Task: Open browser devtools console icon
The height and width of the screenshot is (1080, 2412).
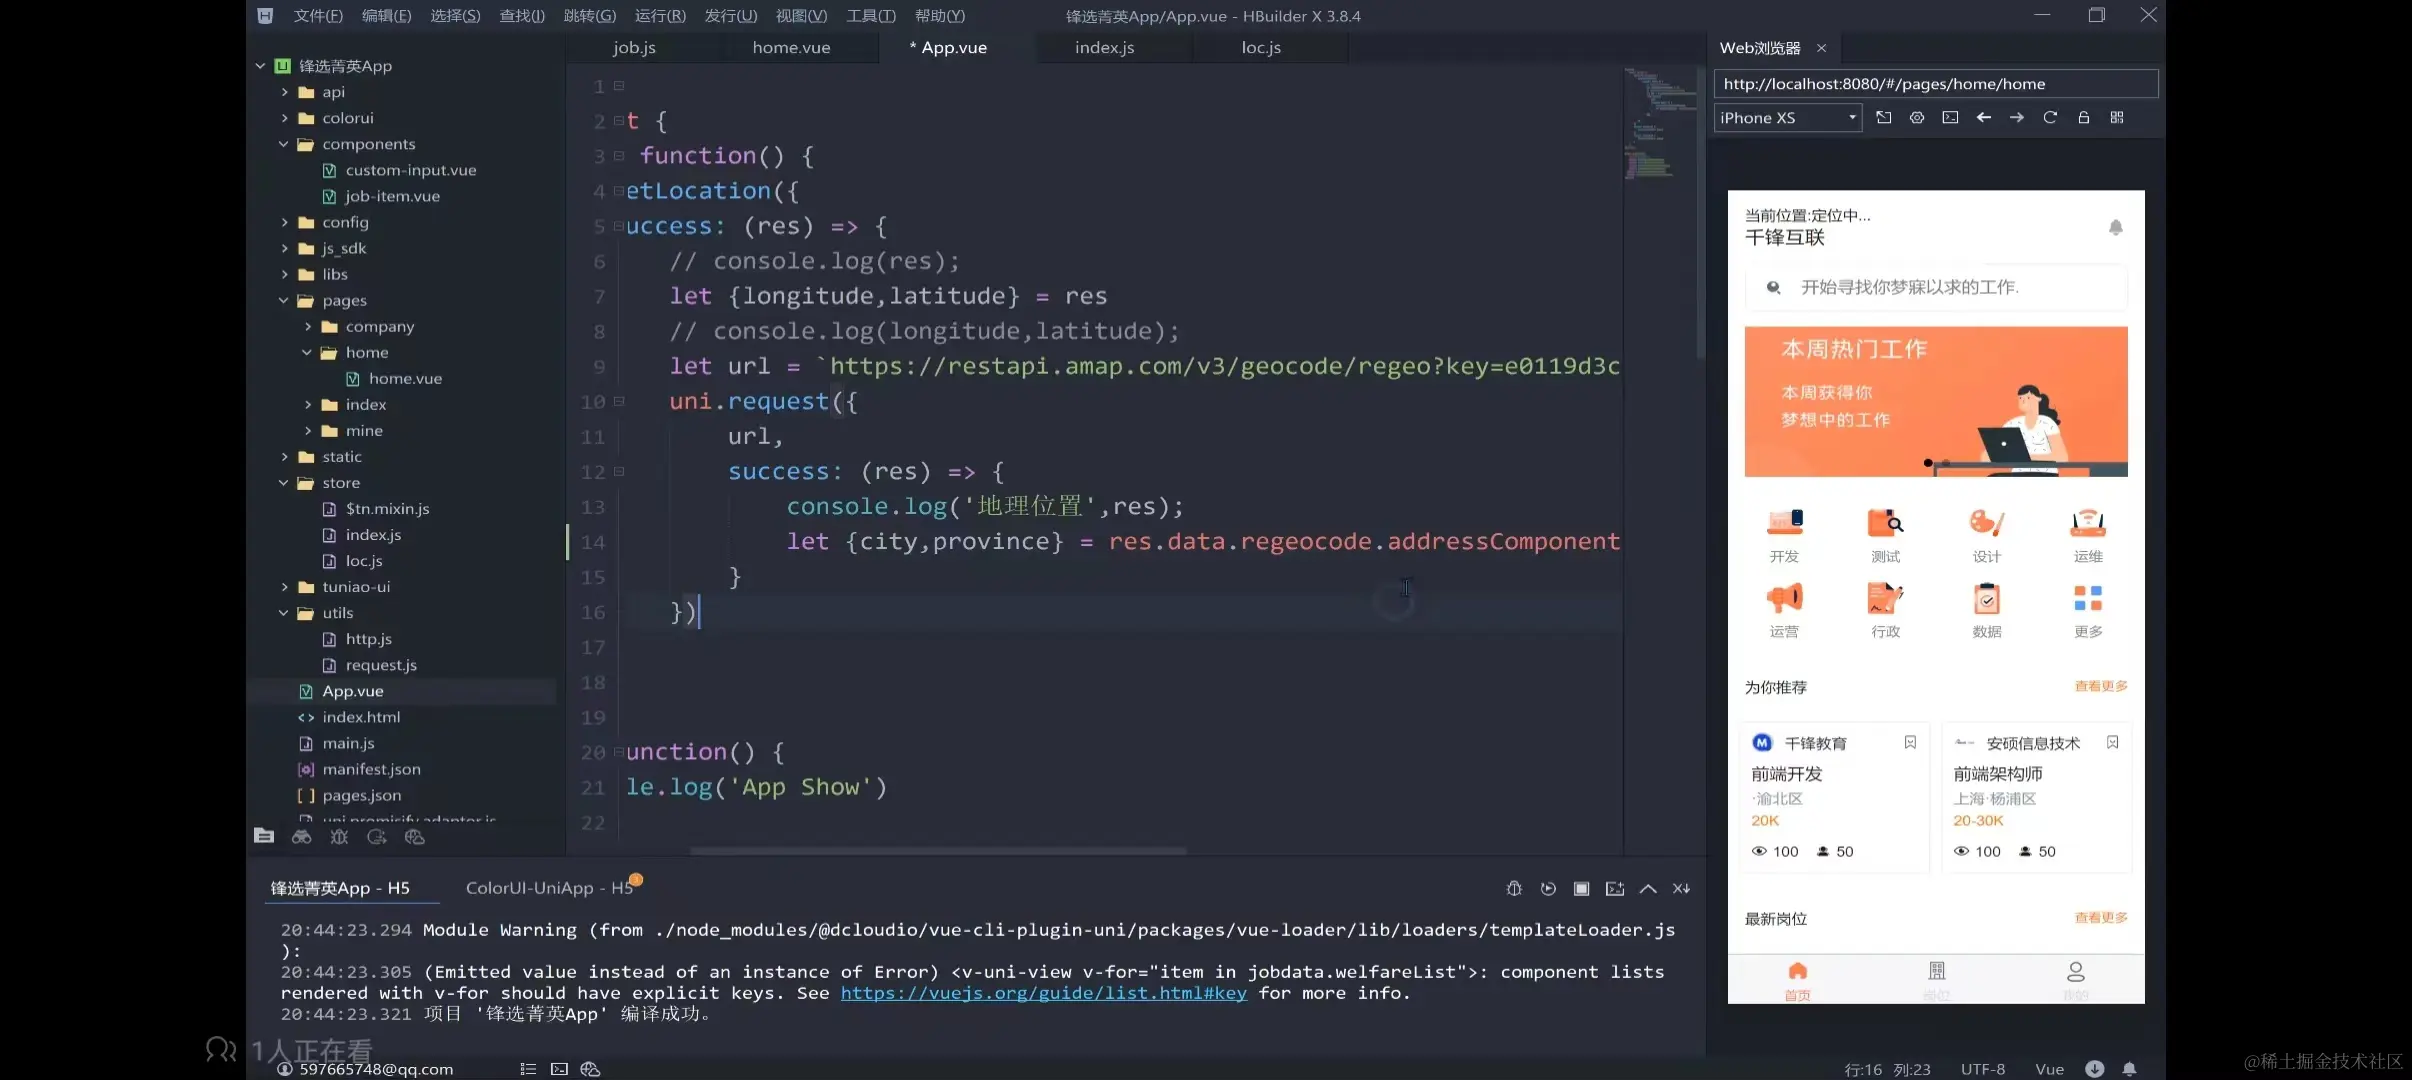Action: (x=1950, y=118)
